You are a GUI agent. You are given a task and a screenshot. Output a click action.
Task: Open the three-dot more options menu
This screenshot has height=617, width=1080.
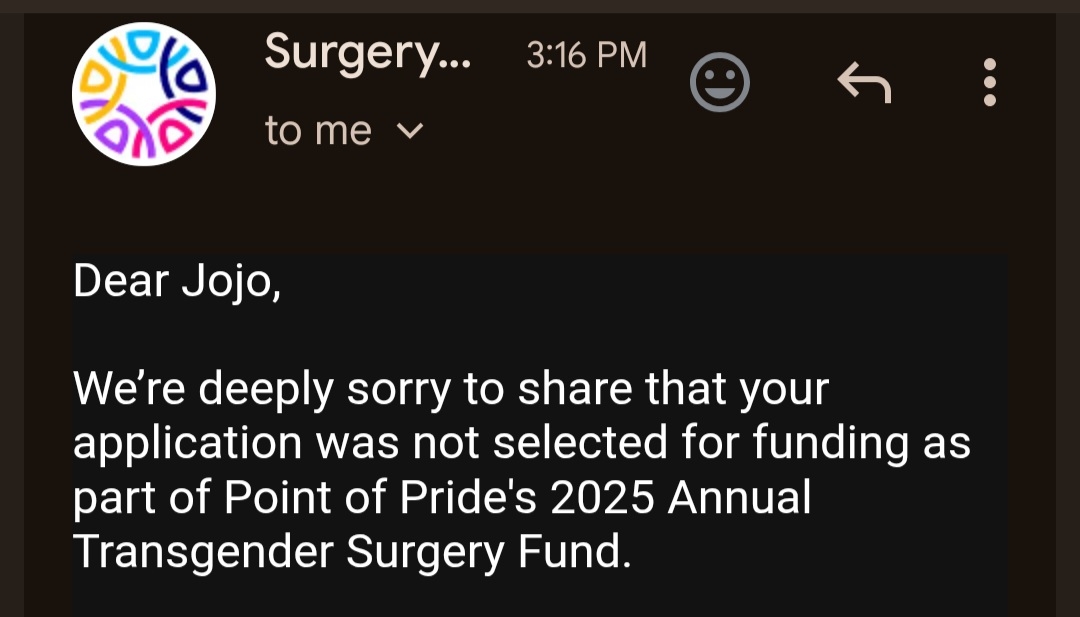990,82
